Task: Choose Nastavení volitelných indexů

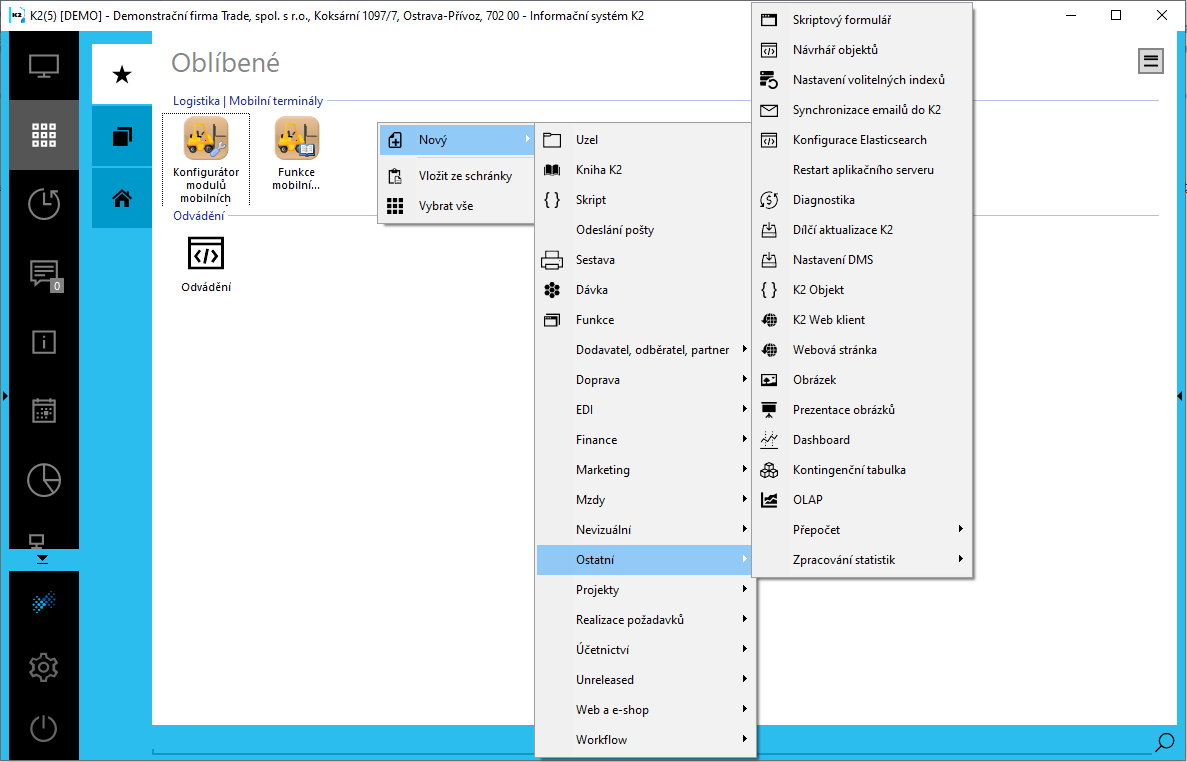Action: pyautogui.click(x=862, y=79)
